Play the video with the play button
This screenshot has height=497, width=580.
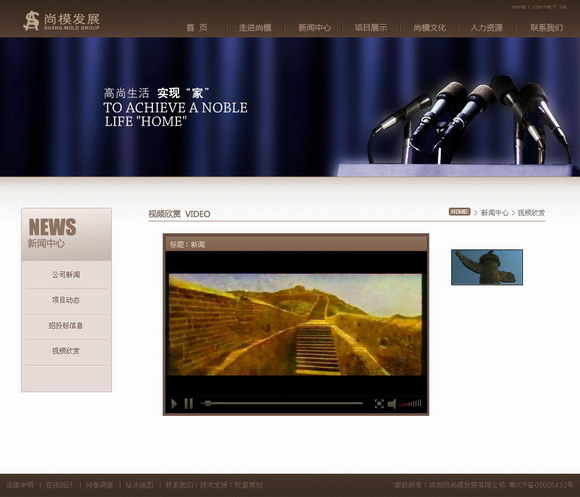[x=174, y=404]
